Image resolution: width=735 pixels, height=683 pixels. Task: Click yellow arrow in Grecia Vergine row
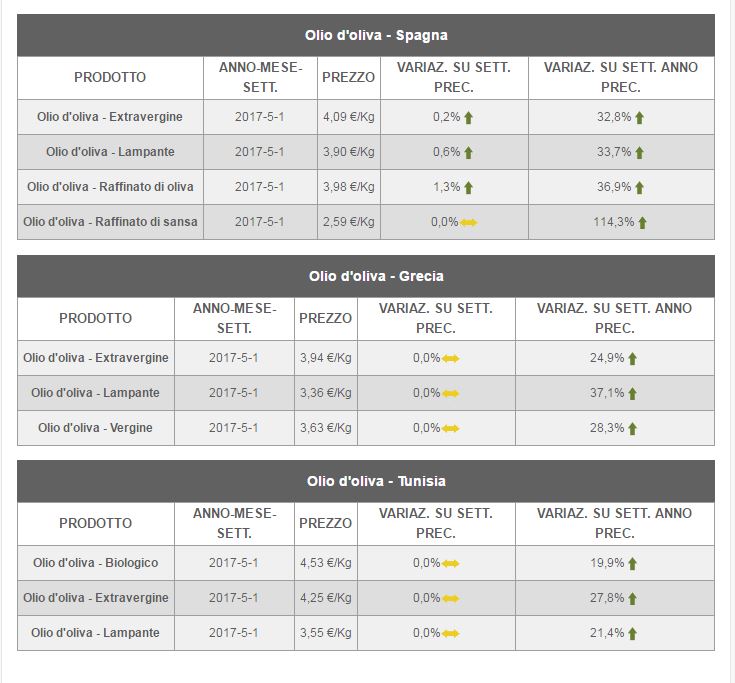click(450, 428)
